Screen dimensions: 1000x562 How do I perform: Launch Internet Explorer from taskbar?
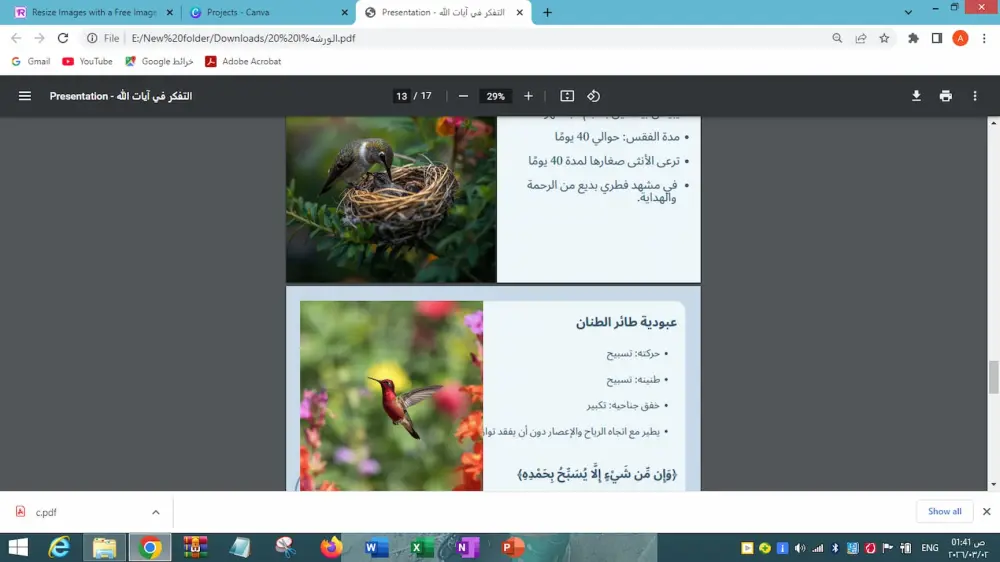(x=59, y=547)
